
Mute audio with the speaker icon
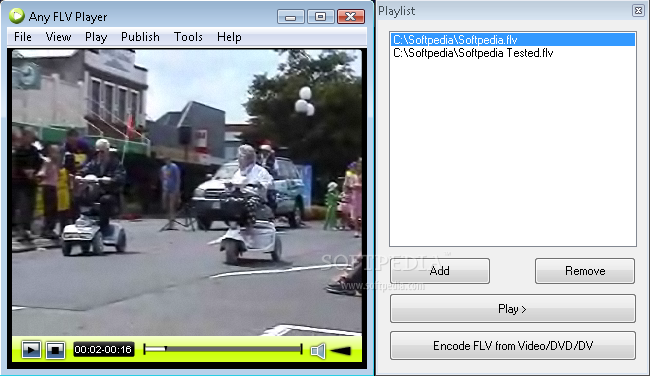coord(318,351)
